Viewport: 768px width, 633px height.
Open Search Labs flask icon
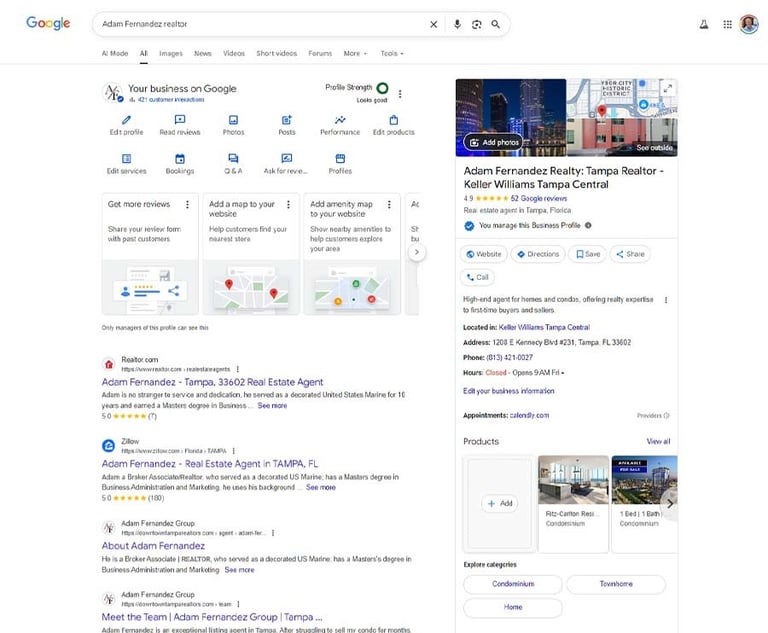tap(704, 24)
